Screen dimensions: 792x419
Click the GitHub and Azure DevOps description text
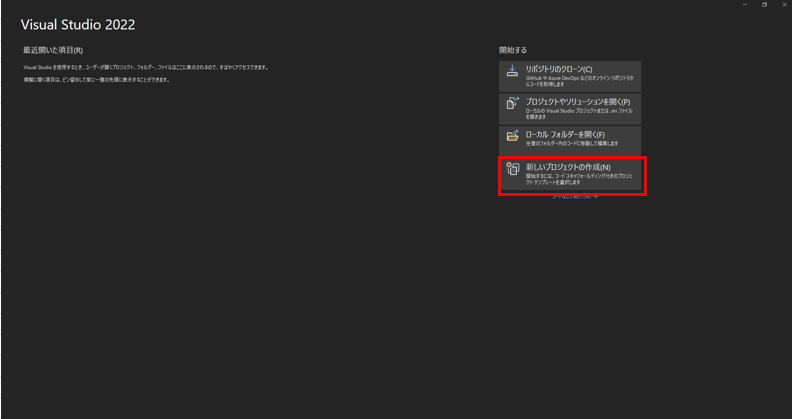click(x=580, y=81)
